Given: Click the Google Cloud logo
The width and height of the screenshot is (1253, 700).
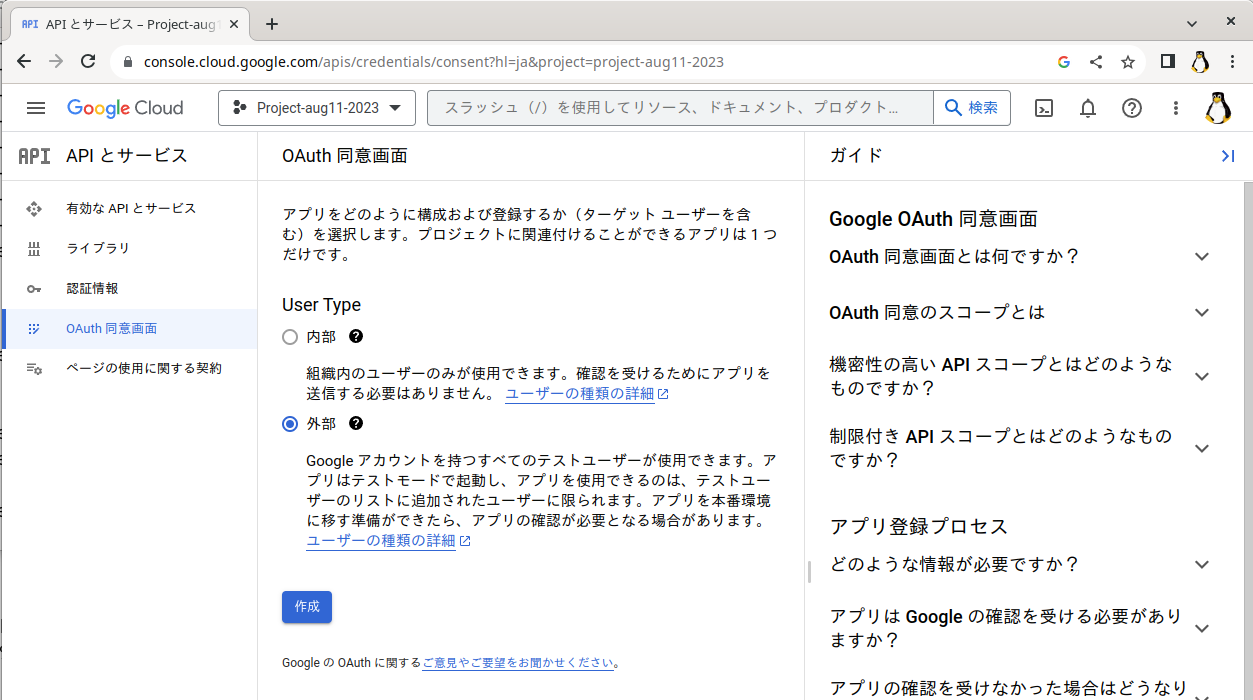Looking at the screenshot, I should point(125,108).
